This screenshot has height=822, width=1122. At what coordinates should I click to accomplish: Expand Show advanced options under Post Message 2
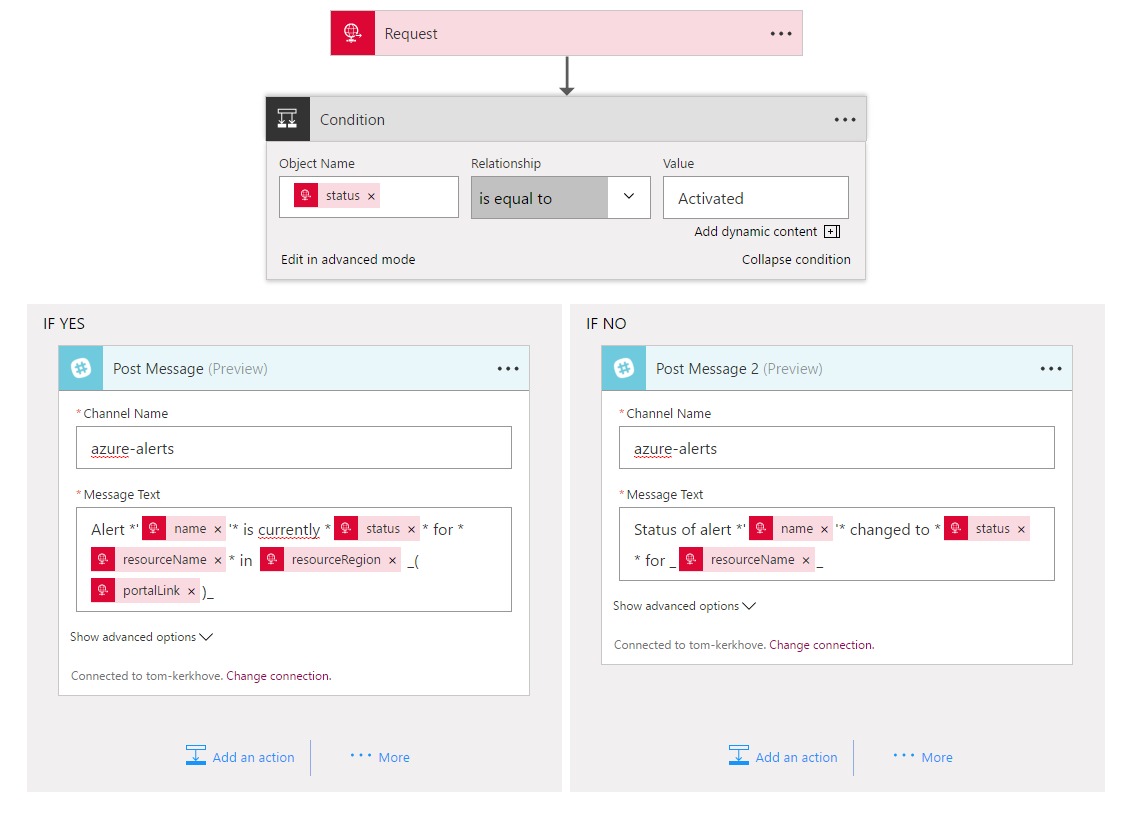(x=685, y=605)
